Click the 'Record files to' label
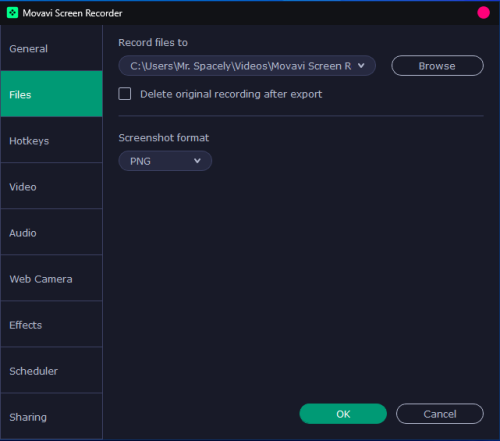Viewport: 500px width, 441px height. coord(153,43)
